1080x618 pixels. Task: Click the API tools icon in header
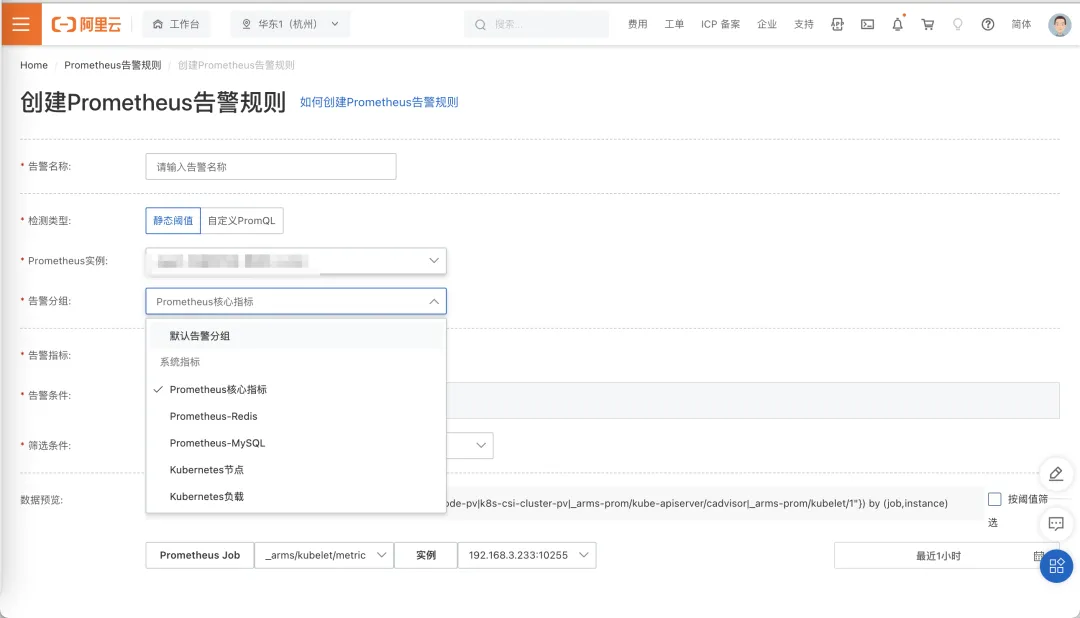coord(838,24)
